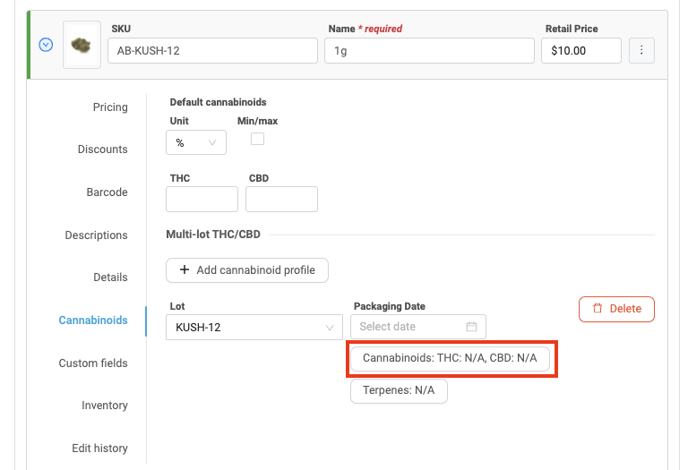Expand the Lot KUSH-12 dropdown
The width and height of the screenshot is (688, 470).
[255, 327]
